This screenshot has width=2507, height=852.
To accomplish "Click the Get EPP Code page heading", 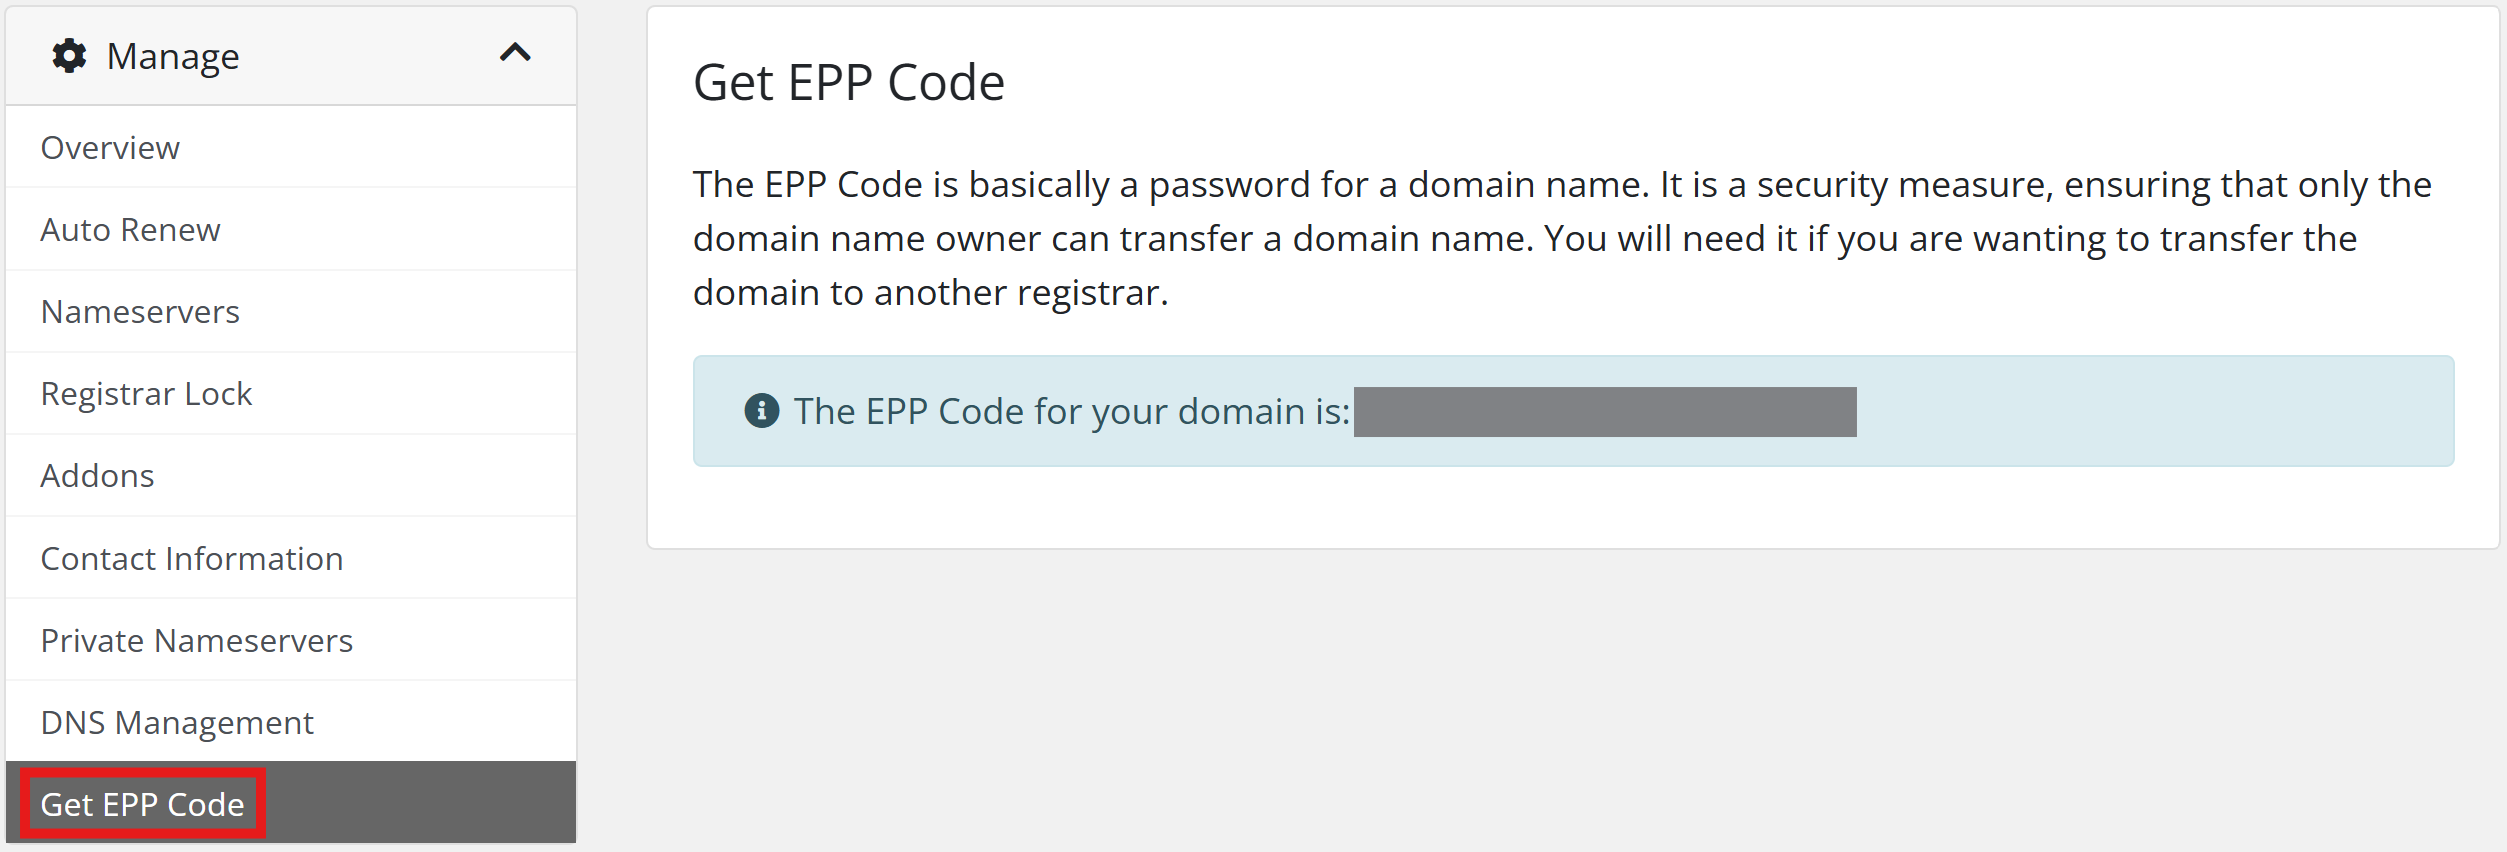I will pyautogui.click(x=848, y=83).
